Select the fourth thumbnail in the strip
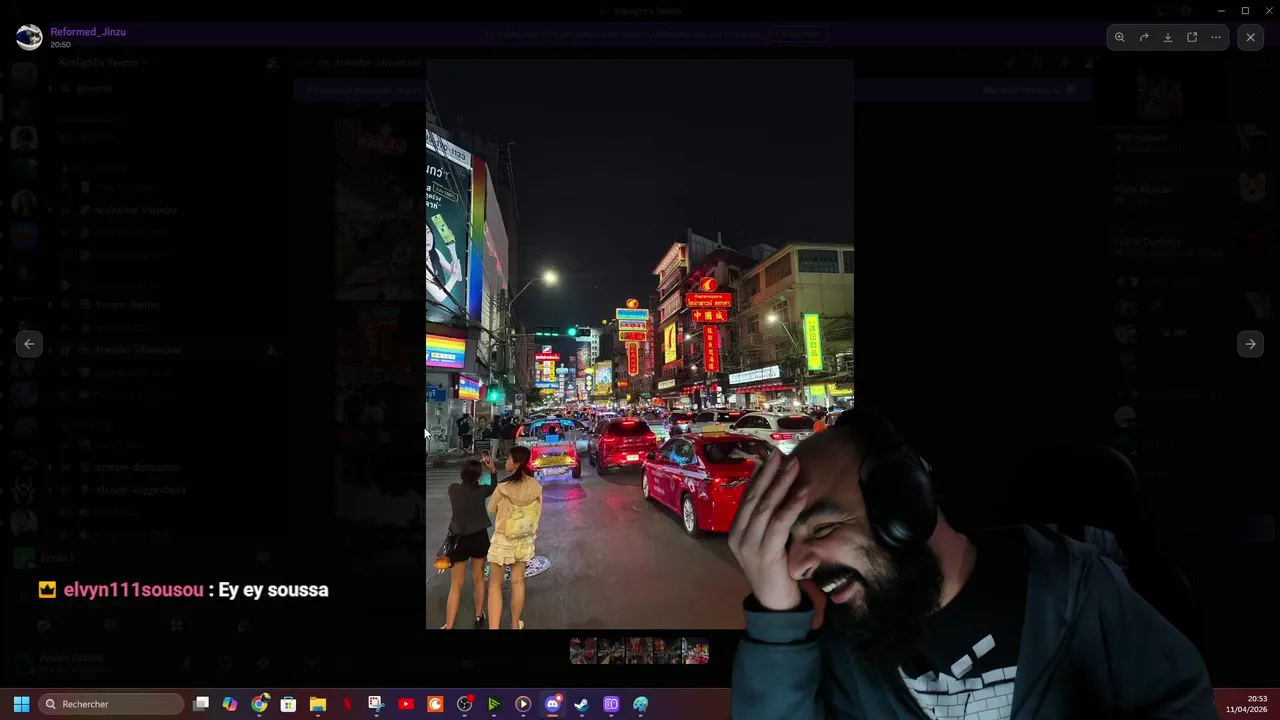 (667, 651)
